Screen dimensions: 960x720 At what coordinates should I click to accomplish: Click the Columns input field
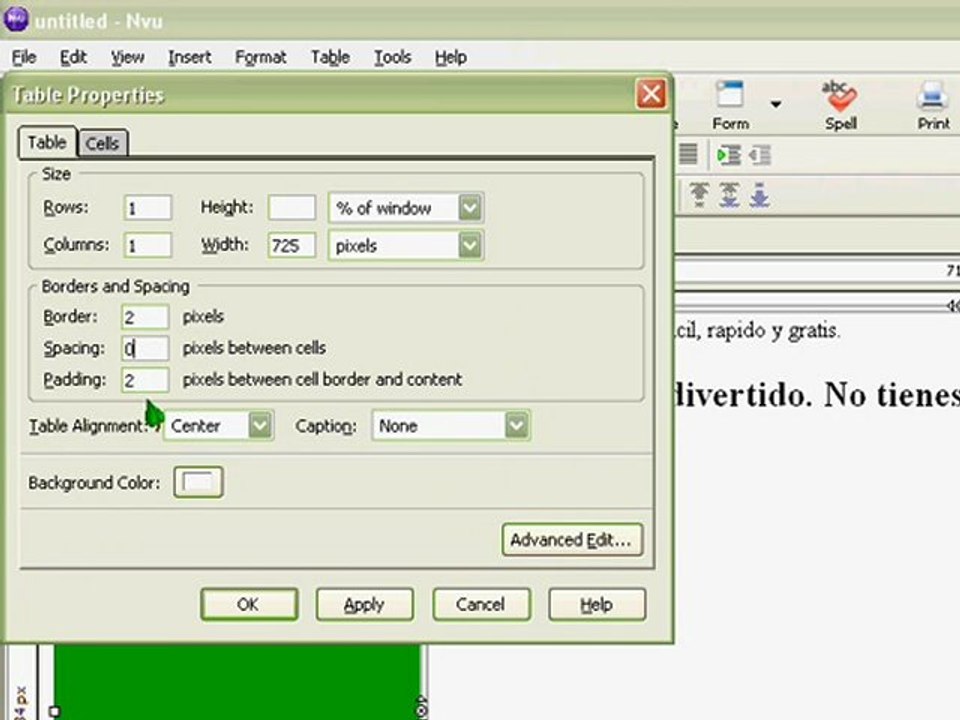coord(148,246)
